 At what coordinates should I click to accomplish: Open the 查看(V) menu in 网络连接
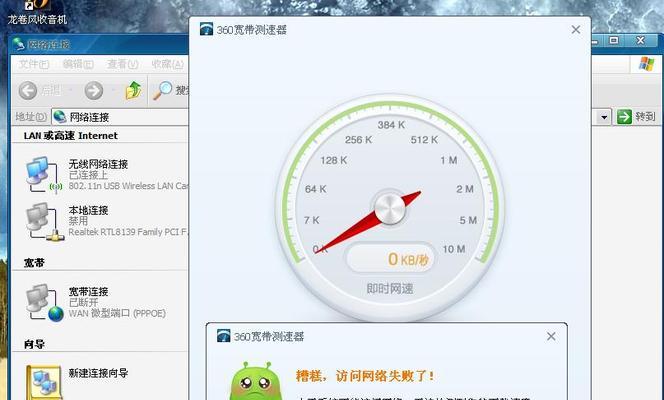click(x=123, y=64)
